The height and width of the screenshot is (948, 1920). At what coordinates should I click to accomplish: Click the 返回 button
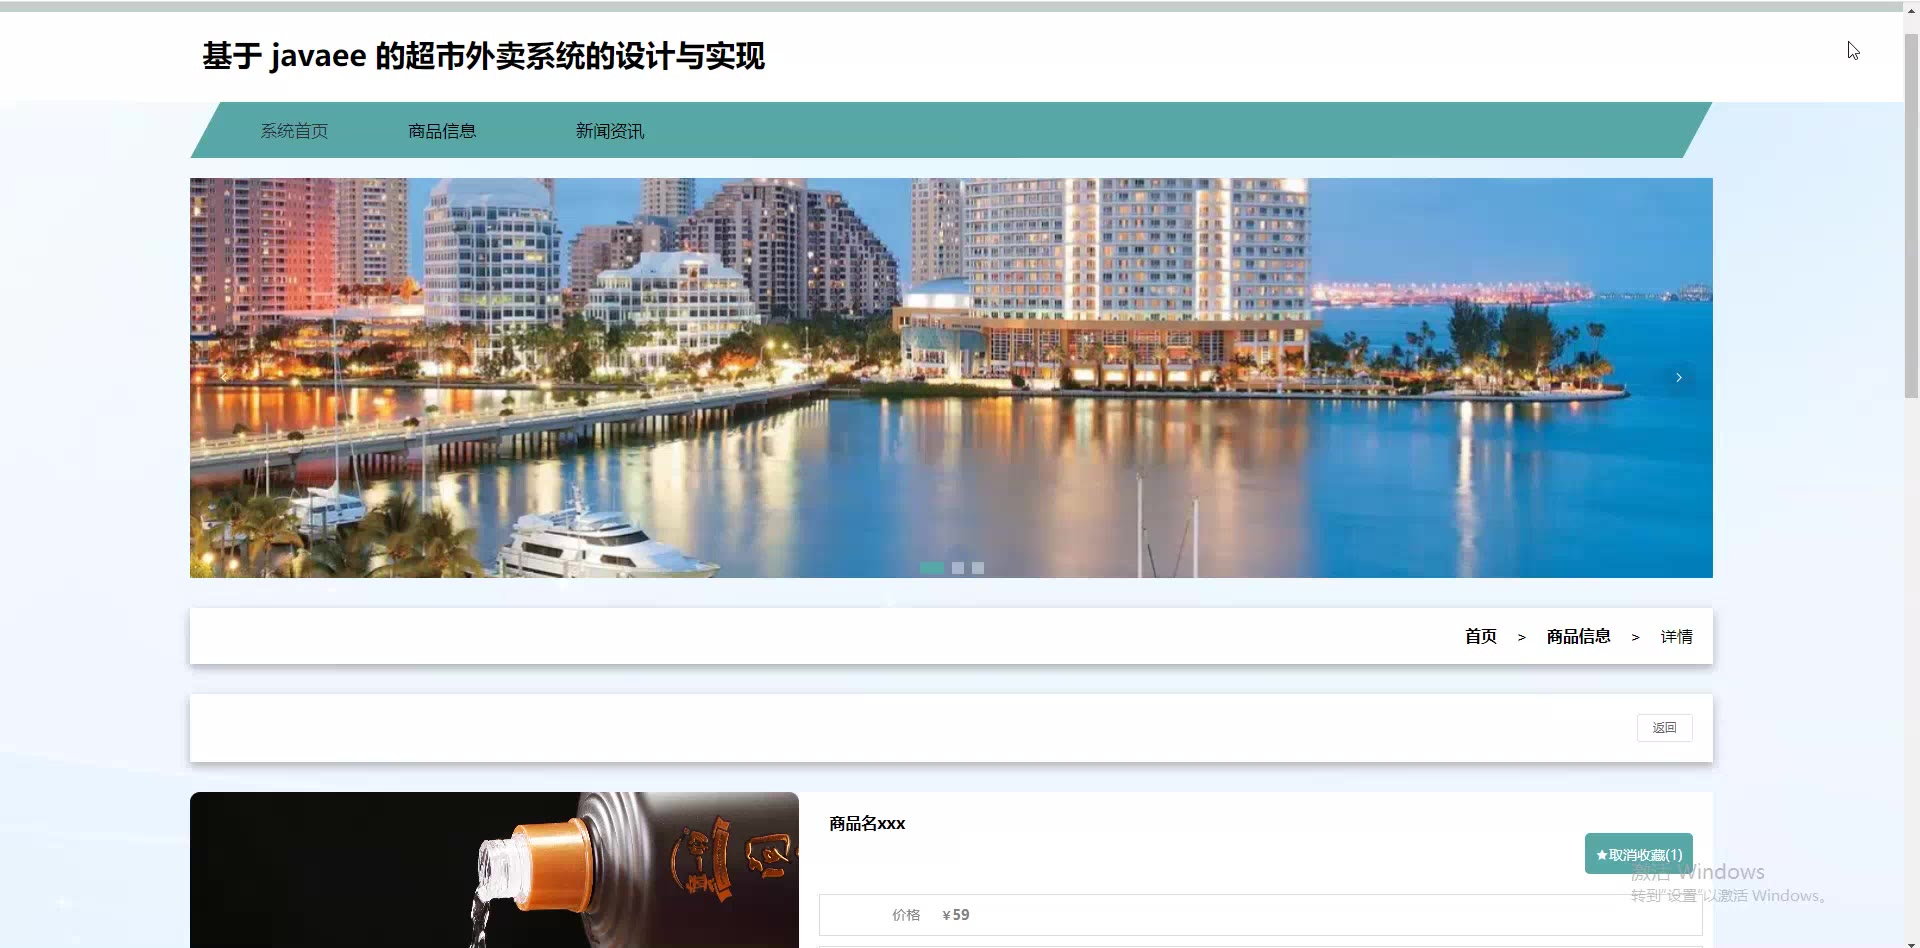point(1665,728)
